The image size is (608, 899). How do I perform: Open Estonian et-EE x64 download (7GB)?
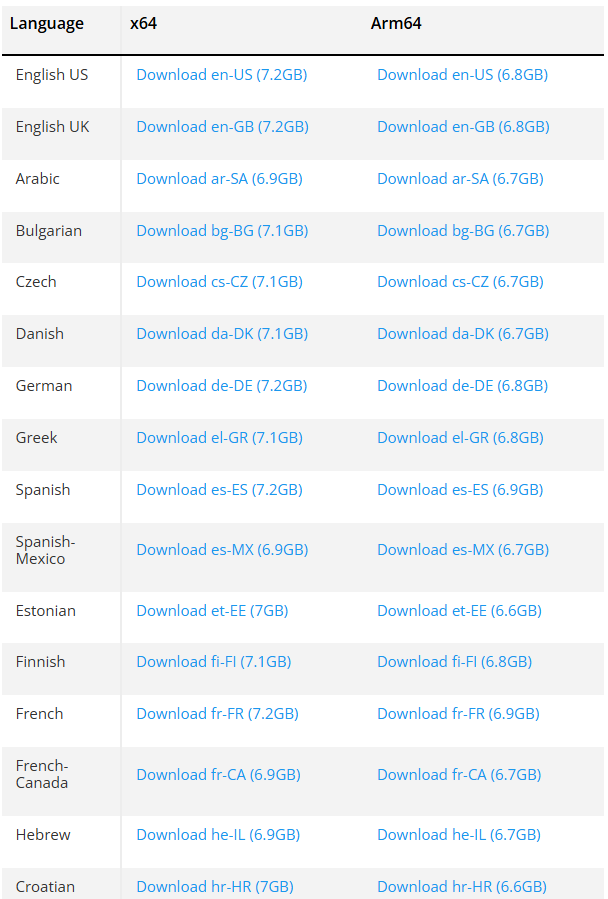212,611
